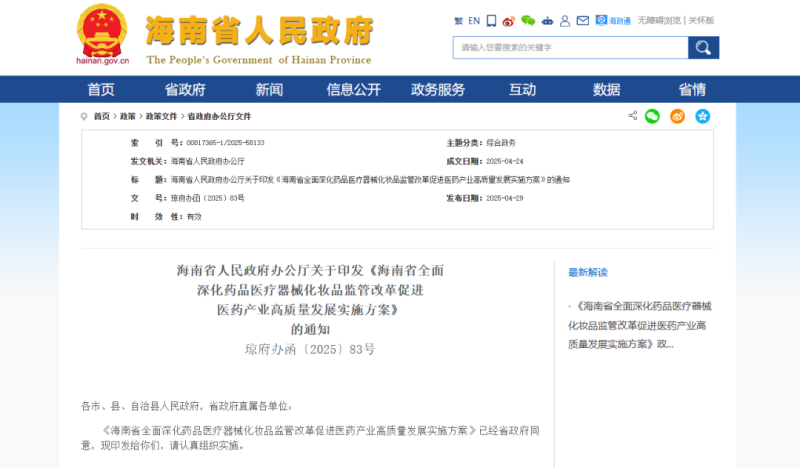Open the 省政府 navigation menu
This screenshot has width=800, height=468.
185,89
